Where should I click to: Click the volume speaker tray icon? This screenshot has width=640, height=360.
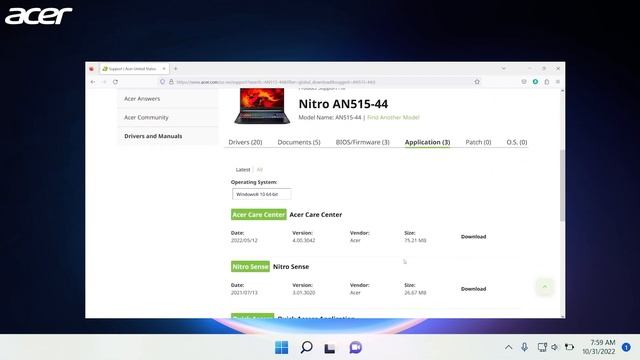coord(555,347)
